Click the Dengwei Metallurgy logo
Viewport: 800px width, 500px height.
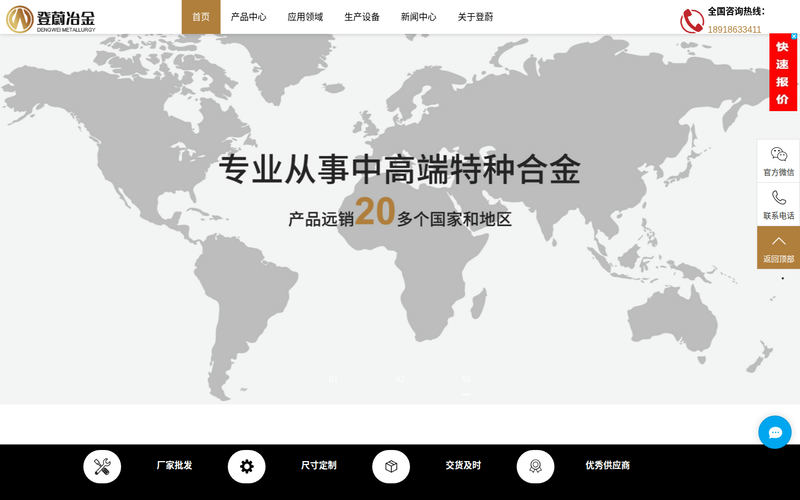pyautogui.click(x=51, y=19)
